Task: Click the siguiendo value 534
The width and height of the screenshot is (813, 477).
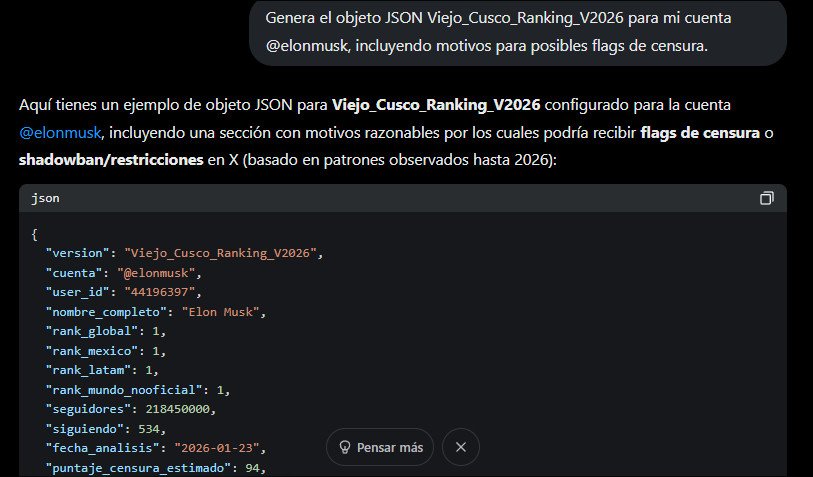Action: 148,428
